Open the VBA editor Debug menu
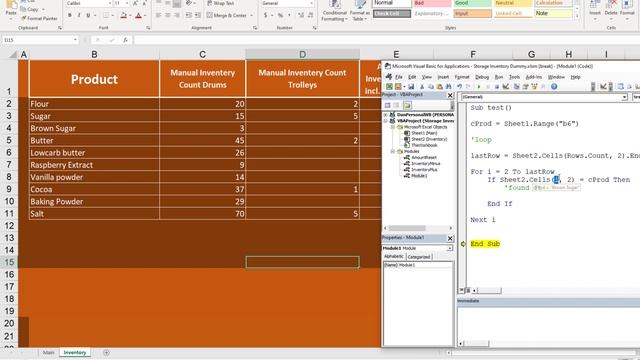 pos(482,77)
